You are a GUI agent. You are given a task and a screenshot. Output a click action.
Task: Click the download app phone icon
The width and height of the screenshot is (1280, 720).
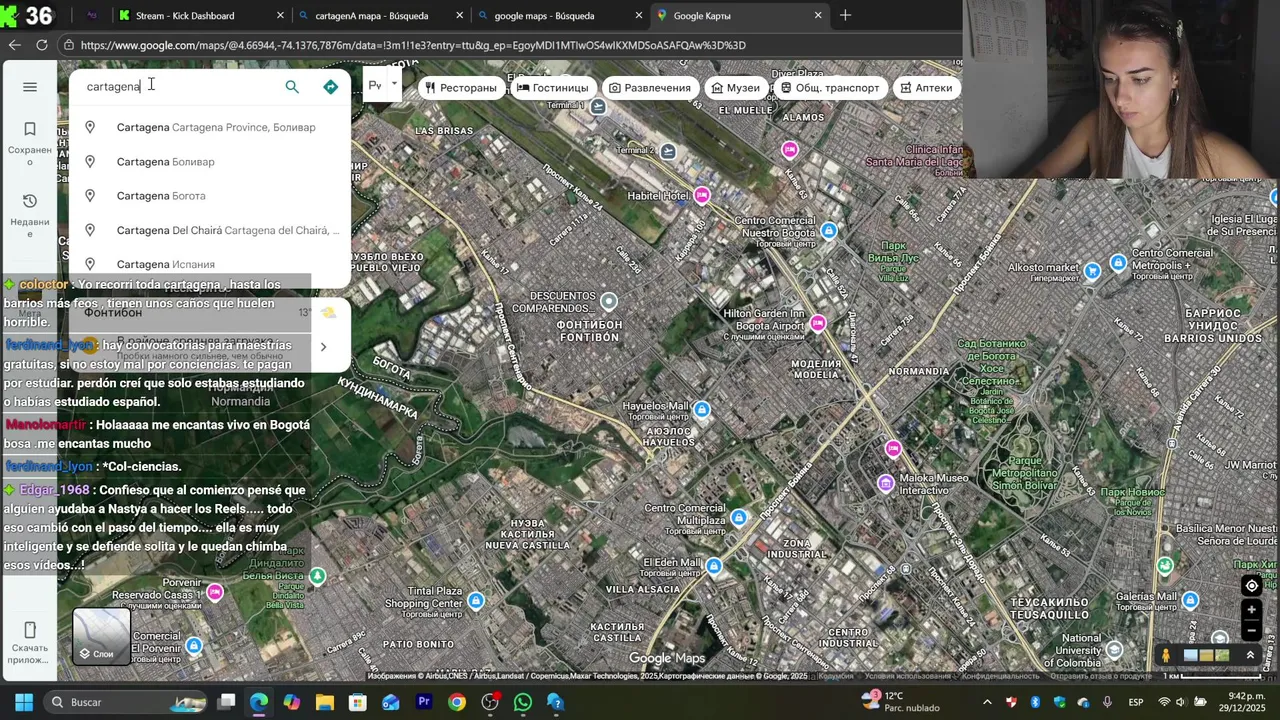(x=30, y=630)
